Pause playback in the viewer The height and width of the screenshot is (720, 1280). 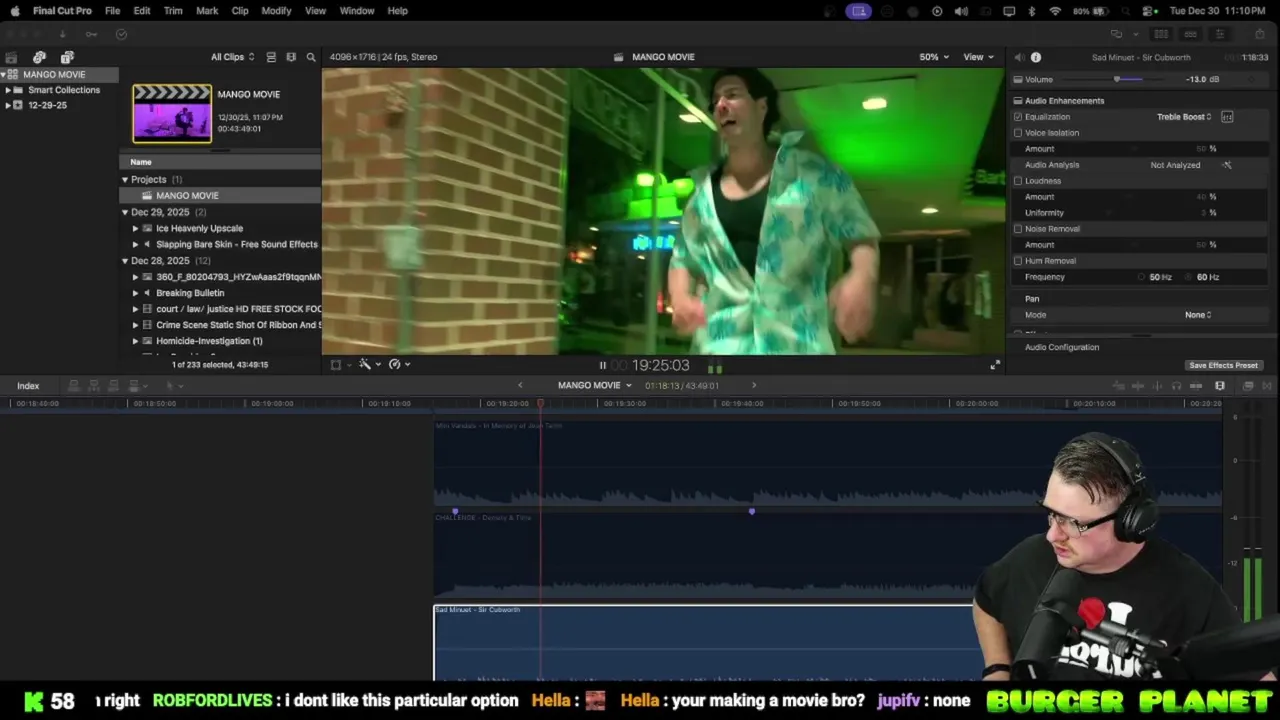602,366
